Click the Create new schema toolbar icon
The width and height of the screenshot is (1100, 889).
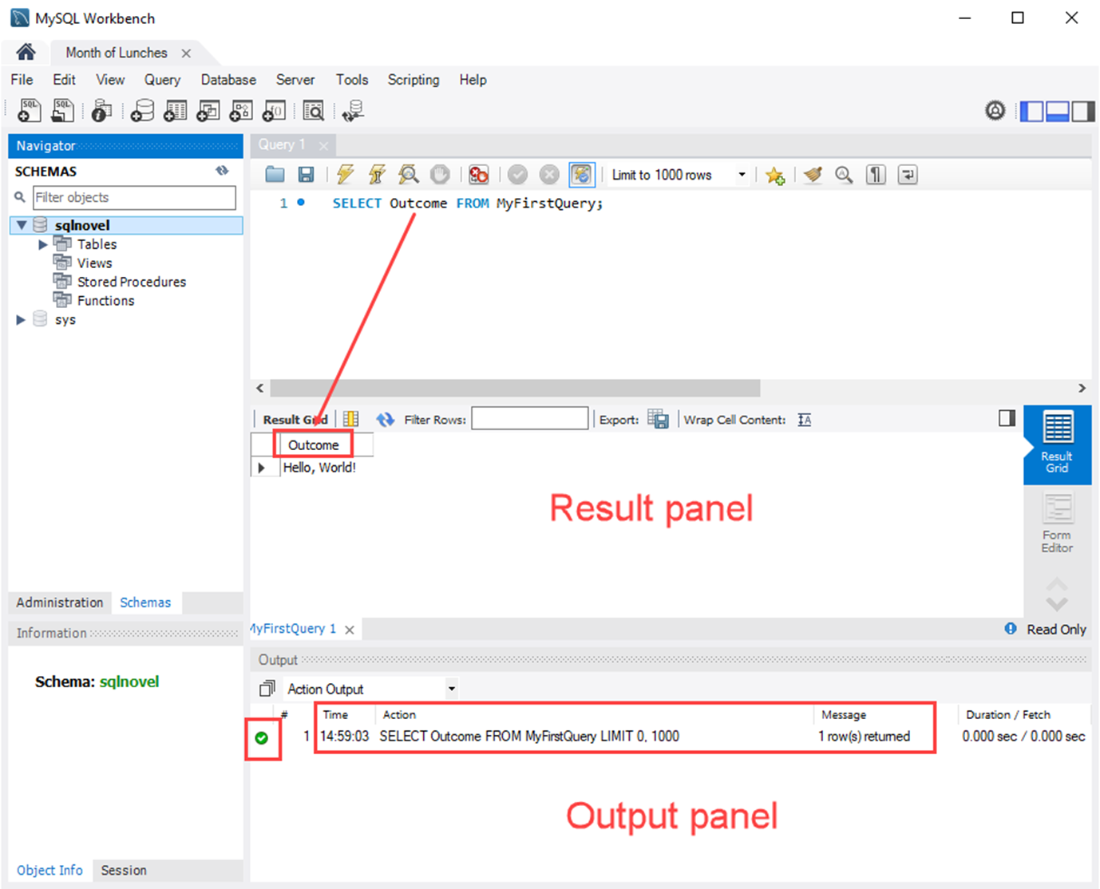[142, 110]
